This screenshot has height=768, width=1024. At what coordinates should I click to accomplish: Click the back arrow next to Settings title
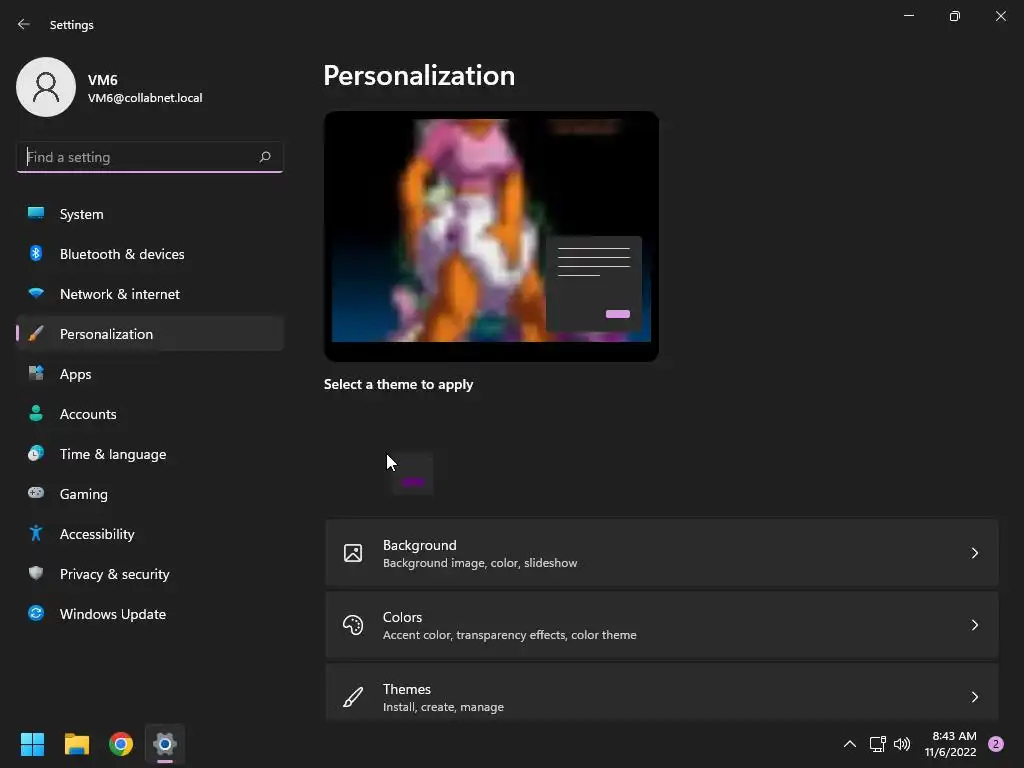pyautogui.click(x=24, y=24)
